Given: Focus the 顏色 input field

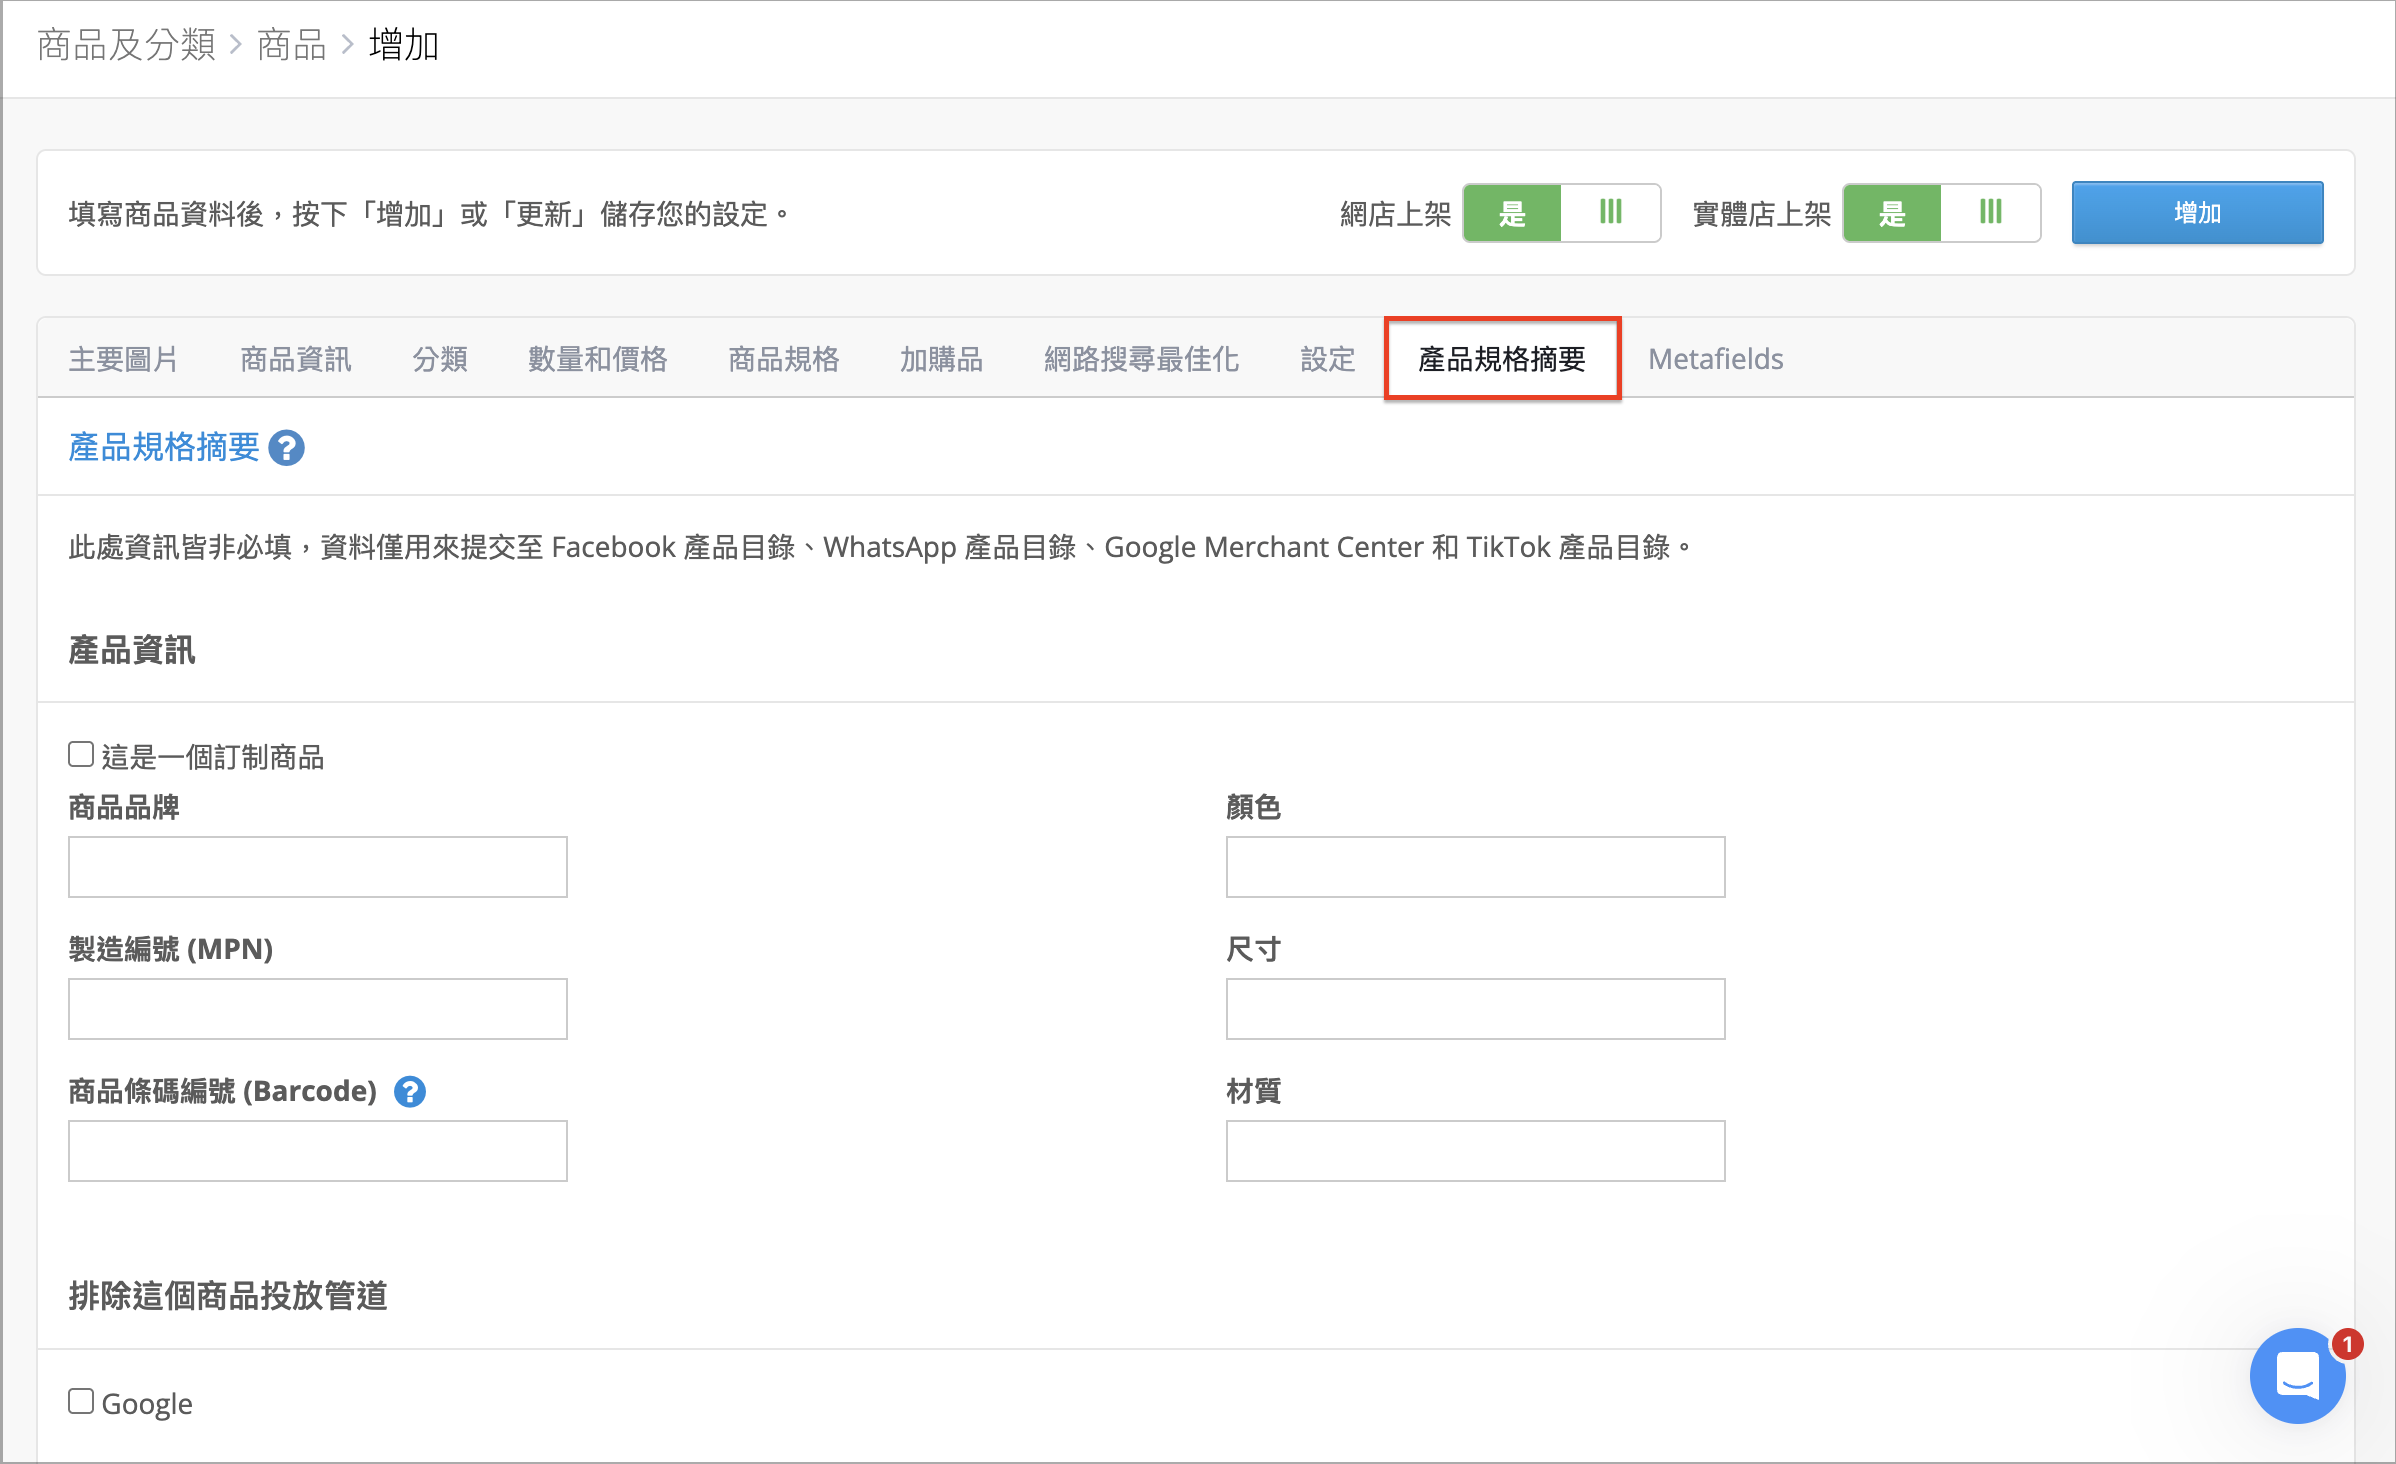Looking at the screenshot, I should coord(1476,867).
